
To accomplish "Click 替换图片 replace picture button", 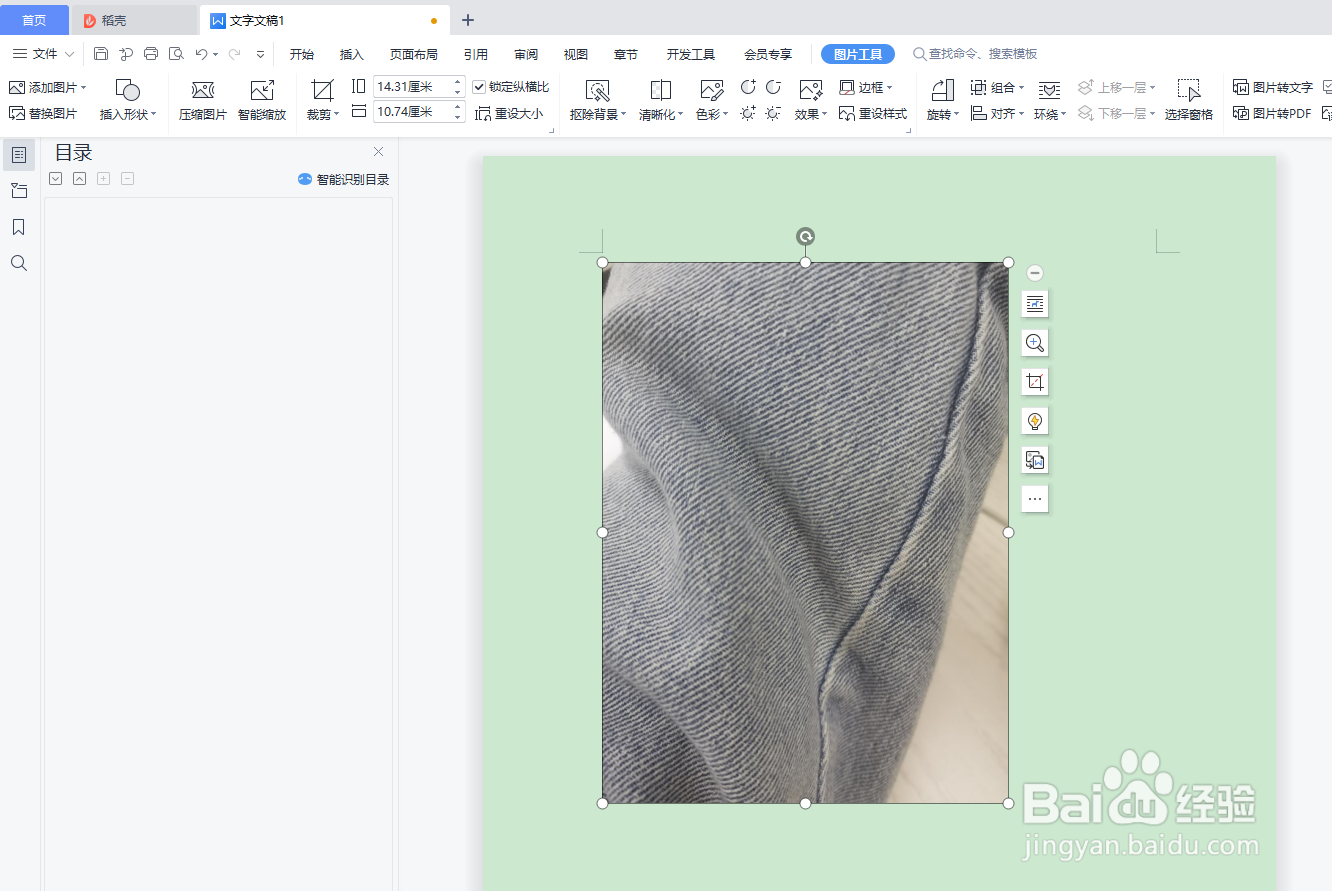I will (43, 114).
